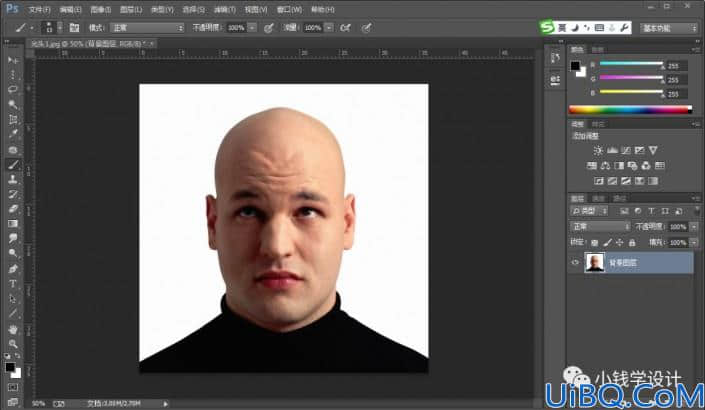Click the red channel slider in Color panel
This screenshot has width=705, height=410.
[x=631, y=63]
